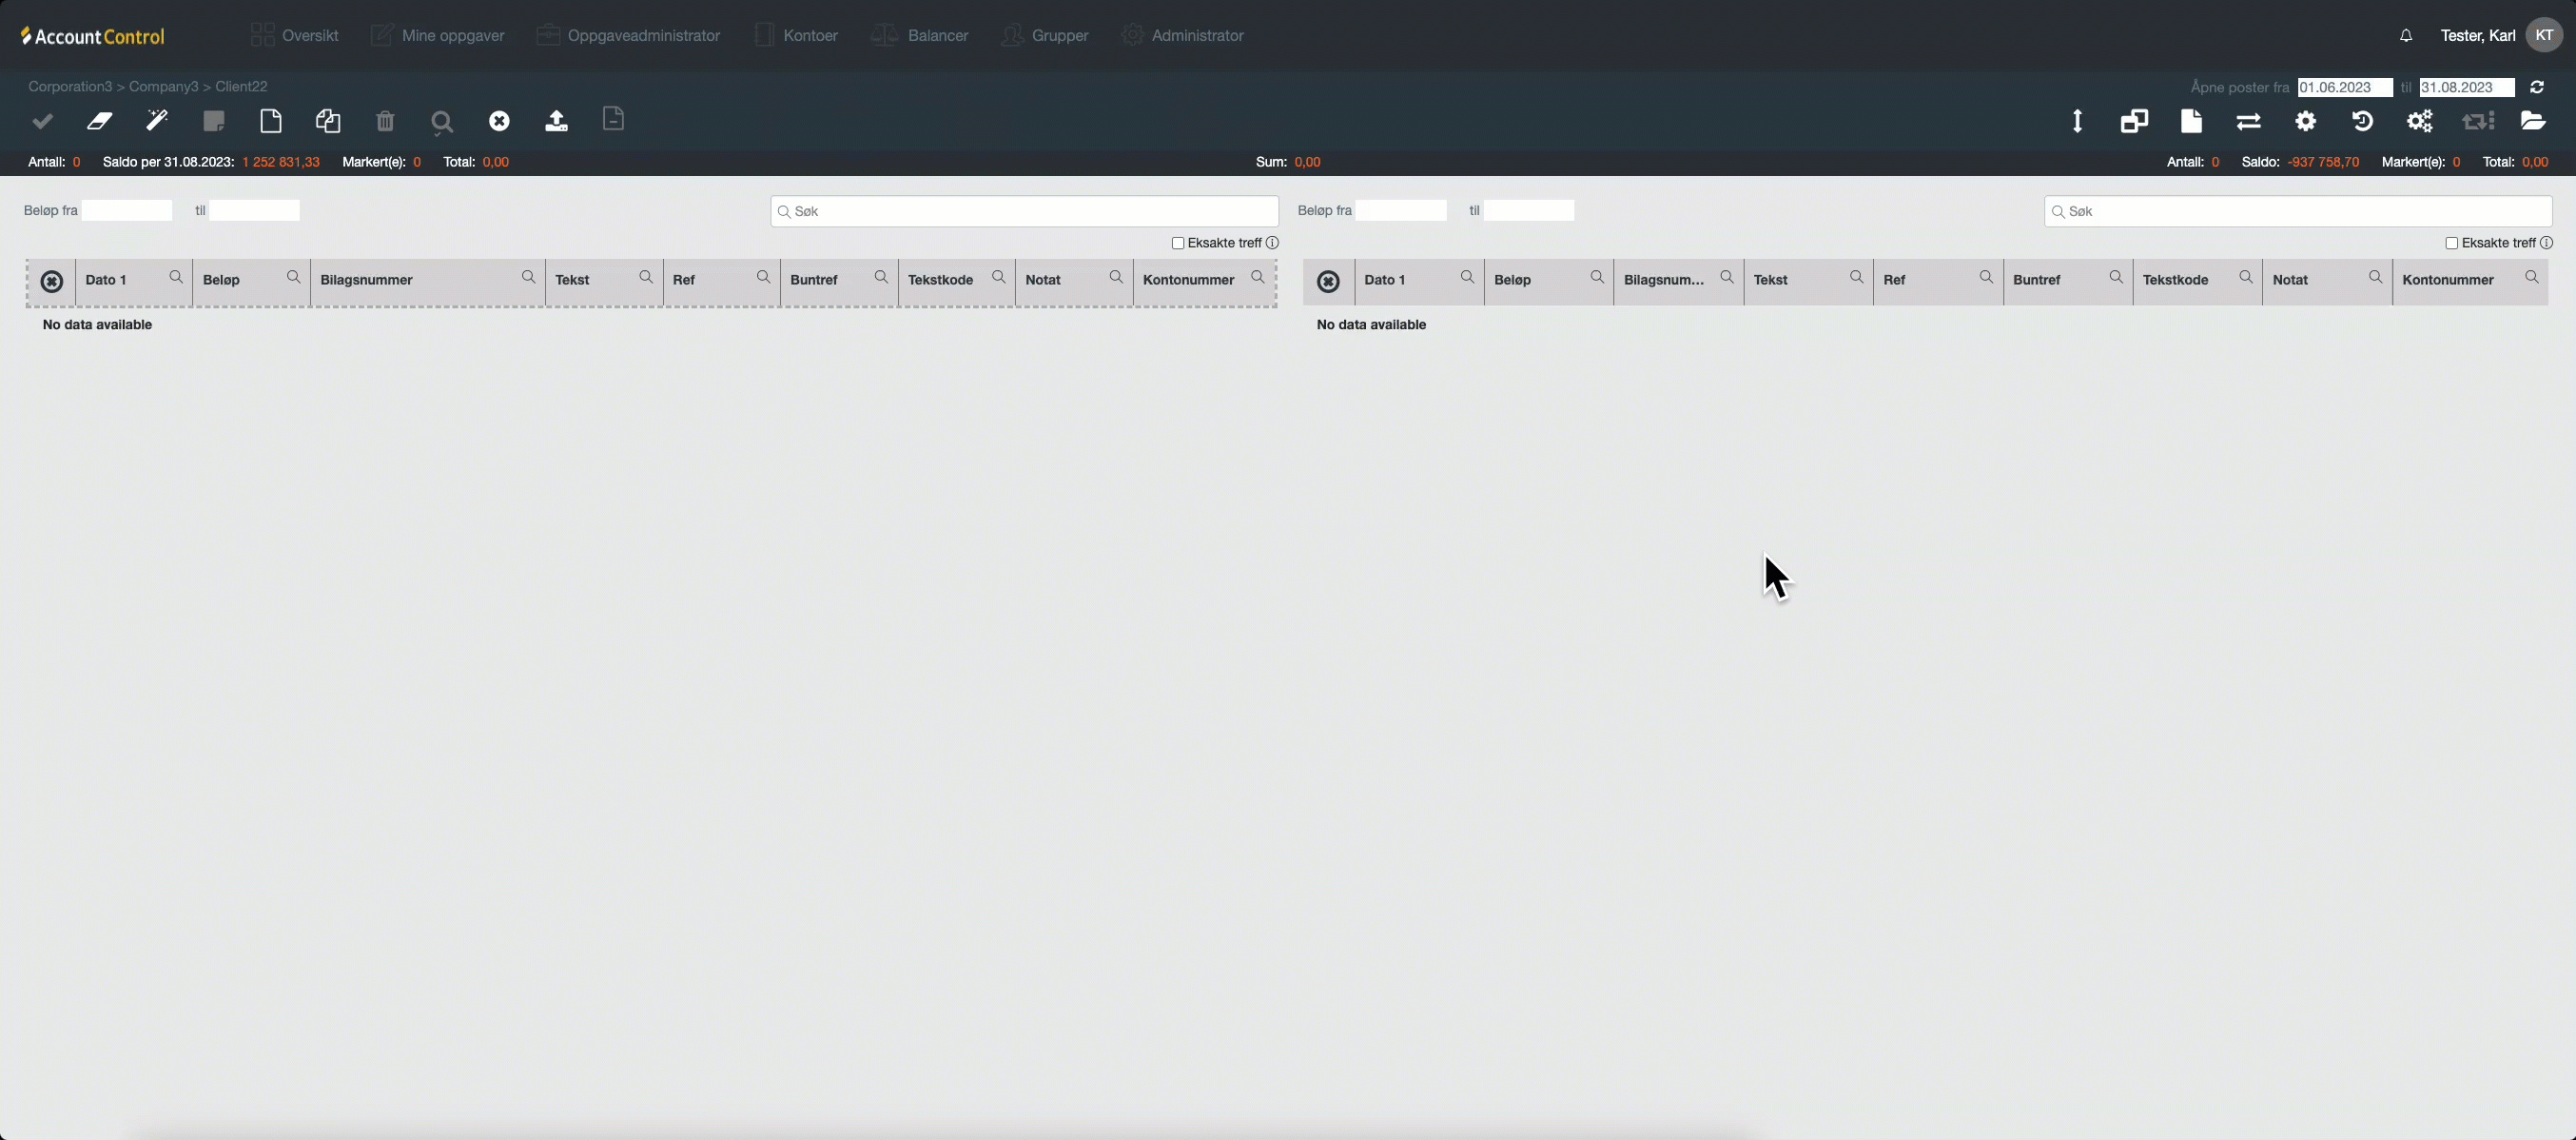Image resolution: width=2576 pixels, height=1140 pixels.
Task: Open Kontonummer column filter in left table
Action: click(x=1258, y=277)
